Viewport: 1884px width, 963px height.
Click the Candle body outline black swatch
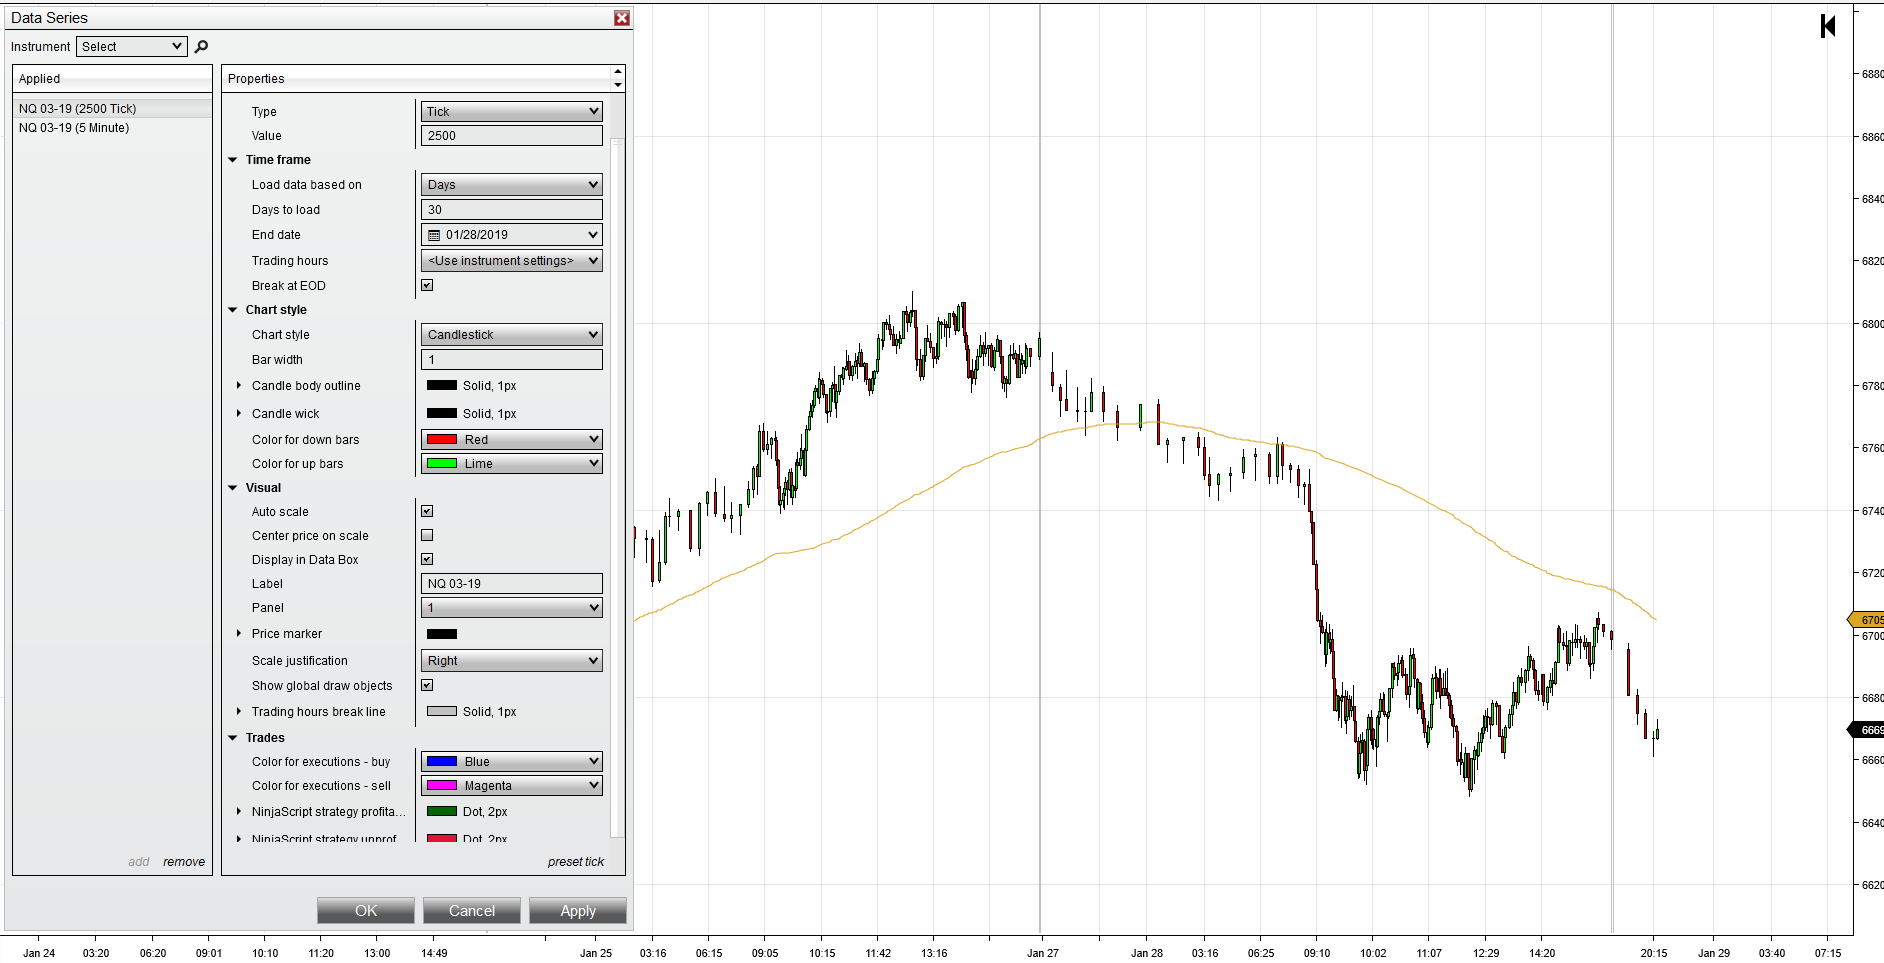coord(442,385)
